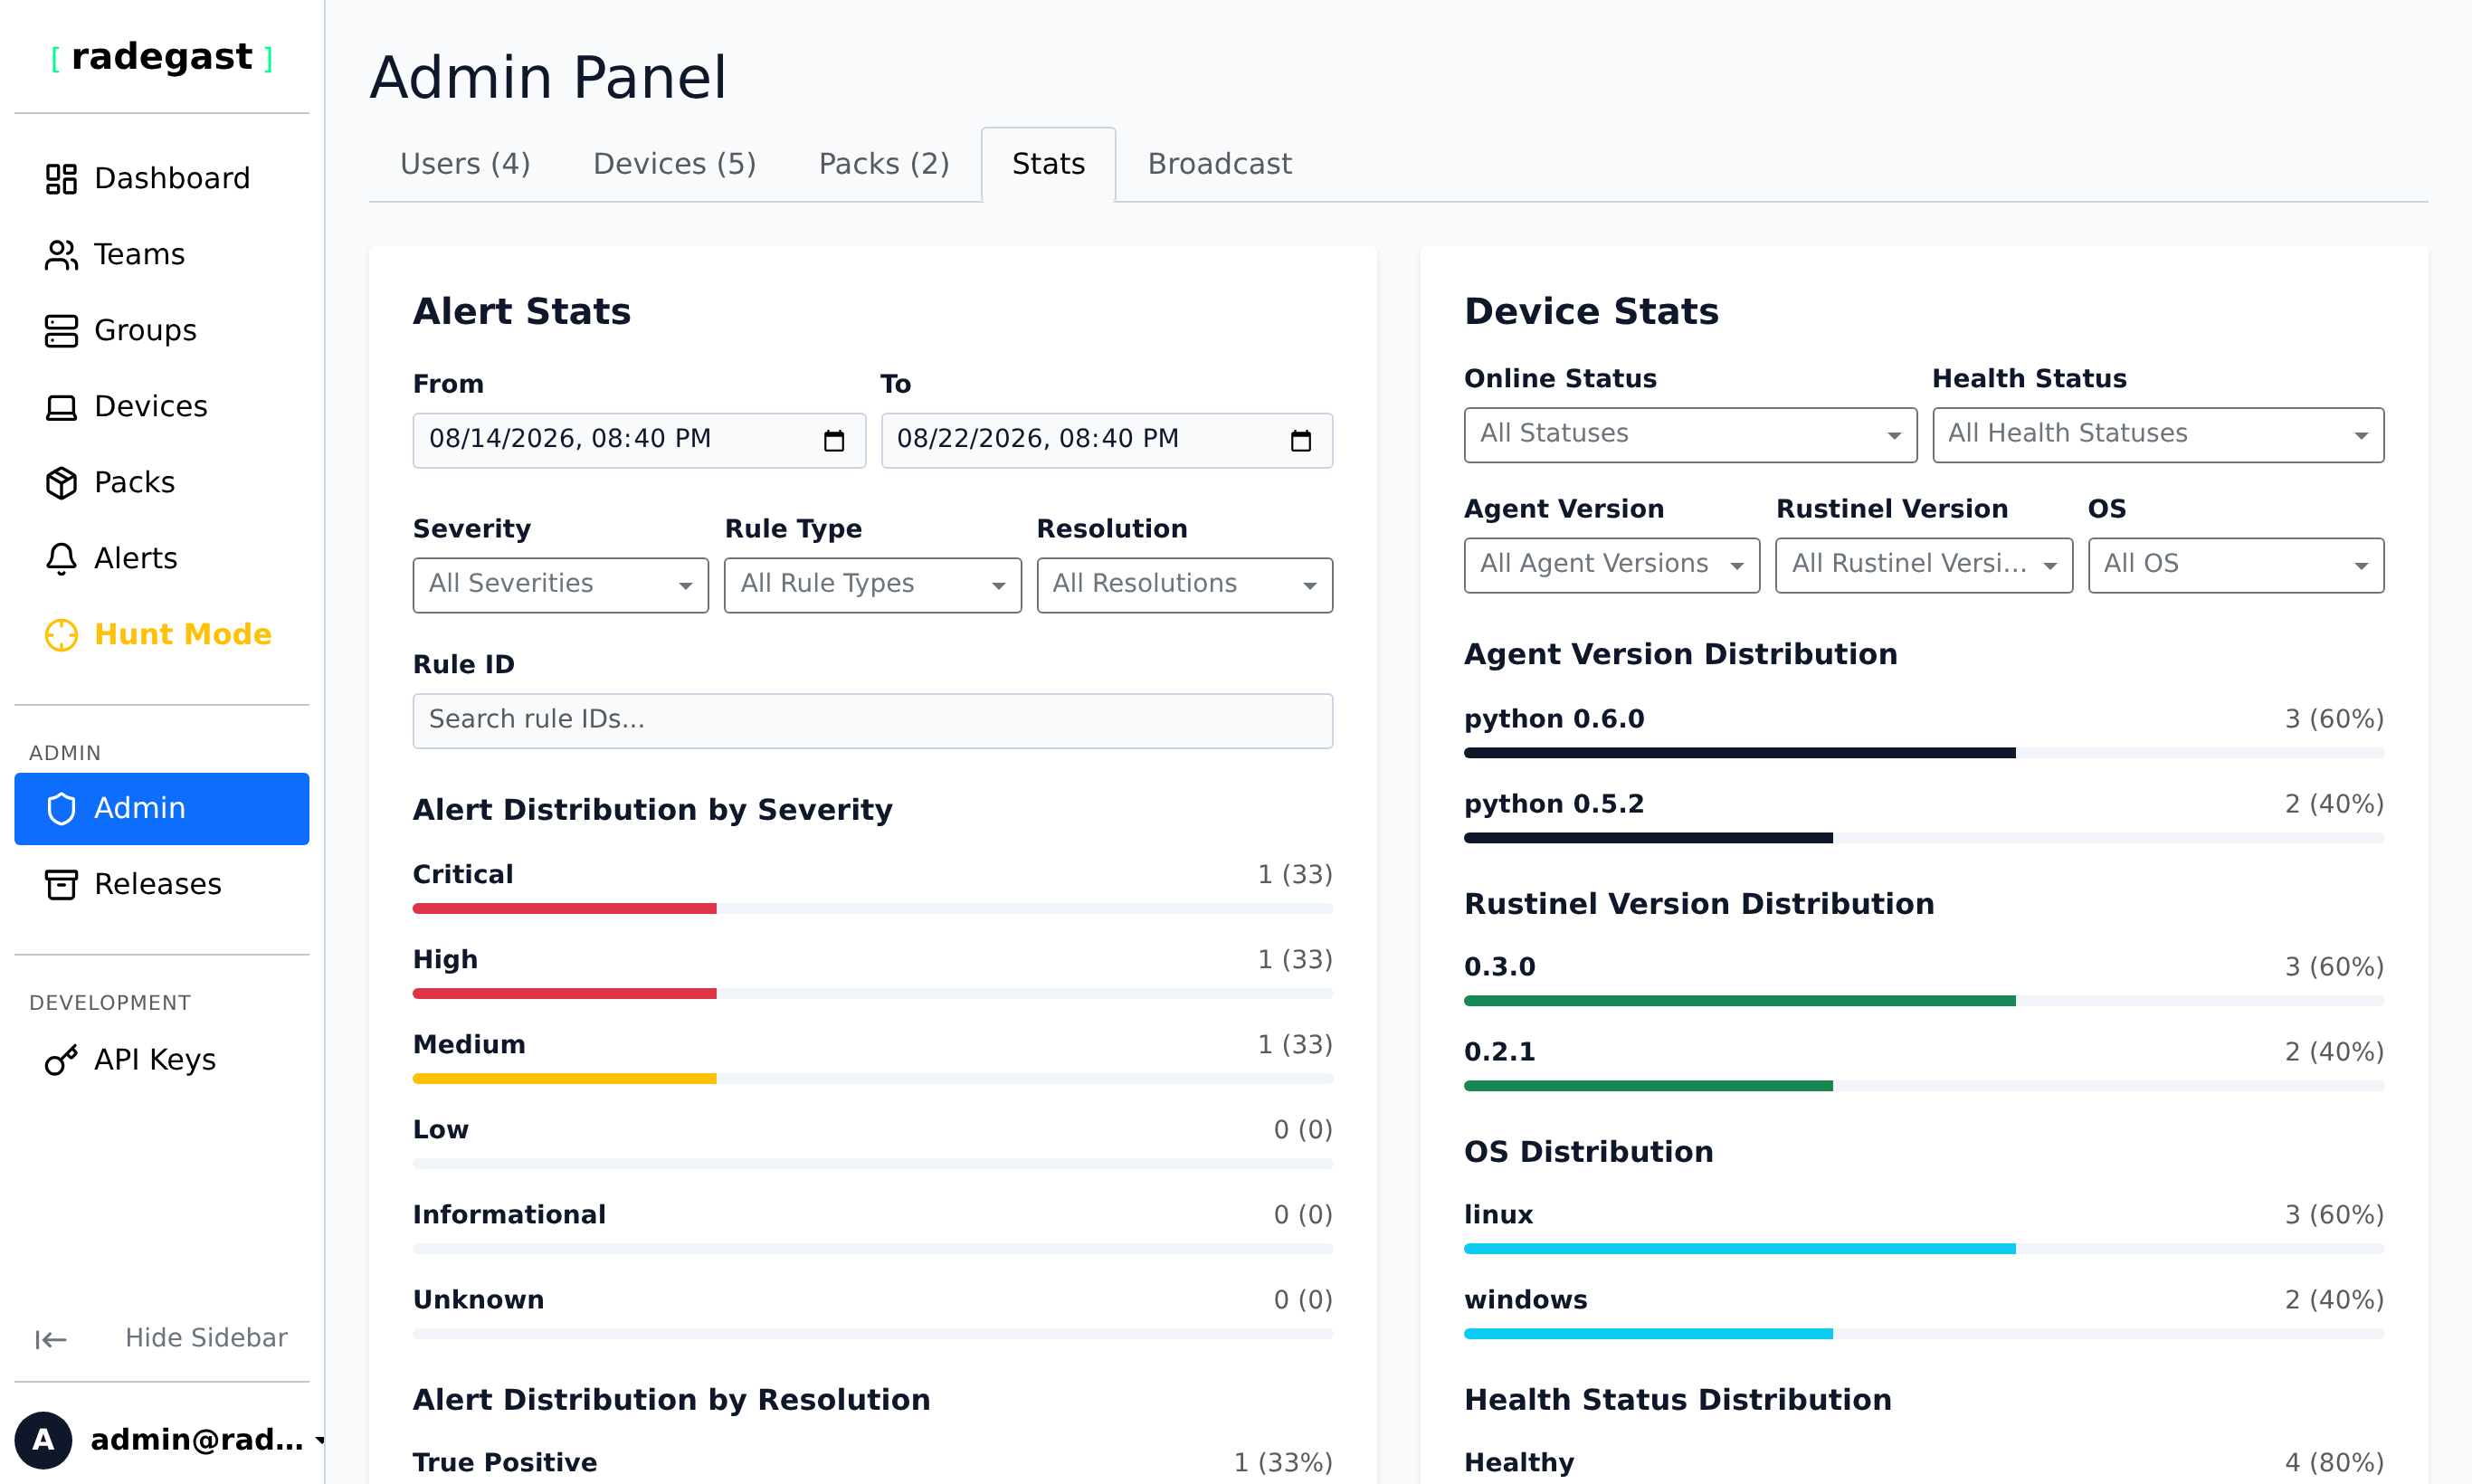Click the Groups server icon
Viewport: 2472px width, 1484px height.
point(61,331)
